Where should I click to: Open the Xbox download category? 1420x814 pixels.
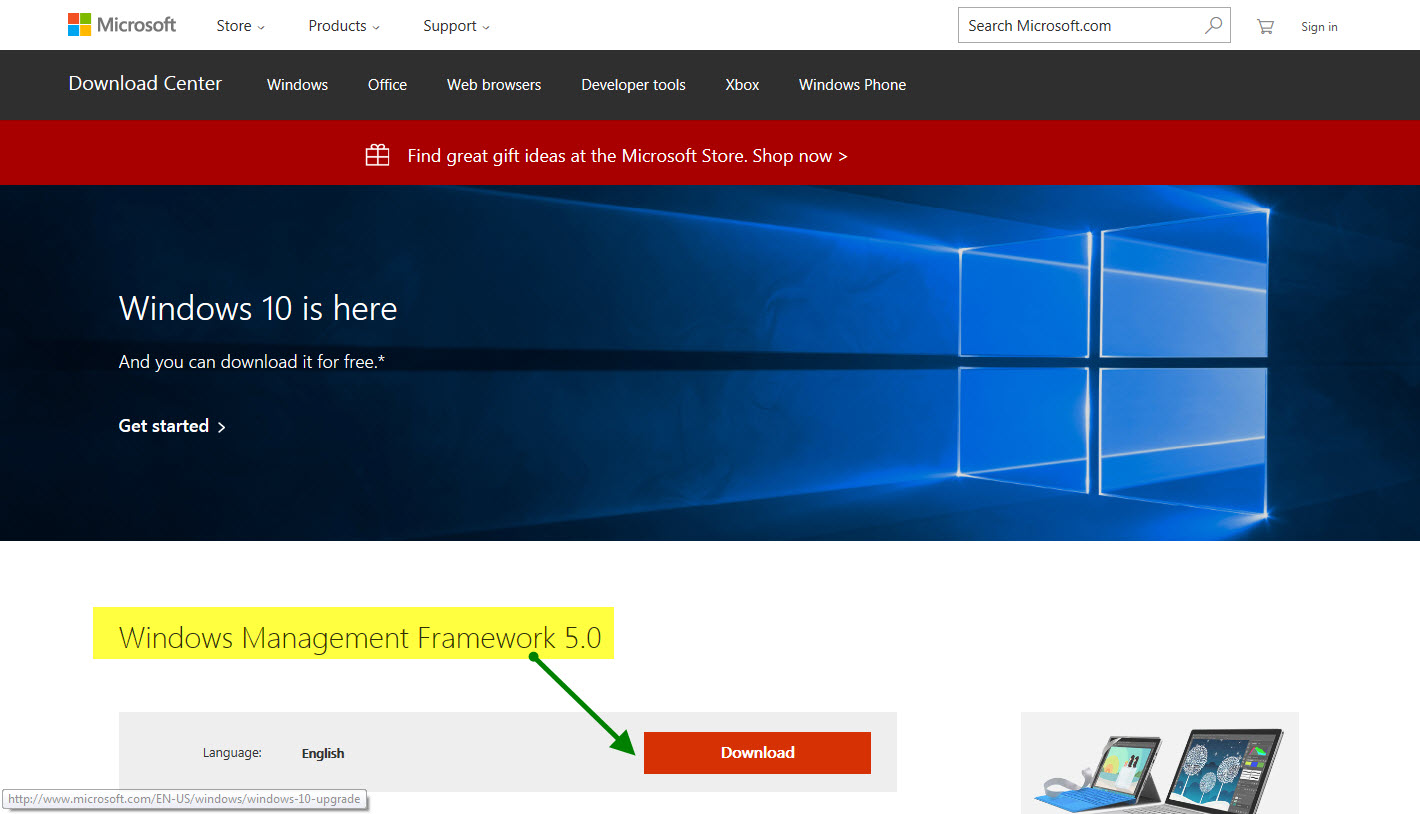coord(742,85)
